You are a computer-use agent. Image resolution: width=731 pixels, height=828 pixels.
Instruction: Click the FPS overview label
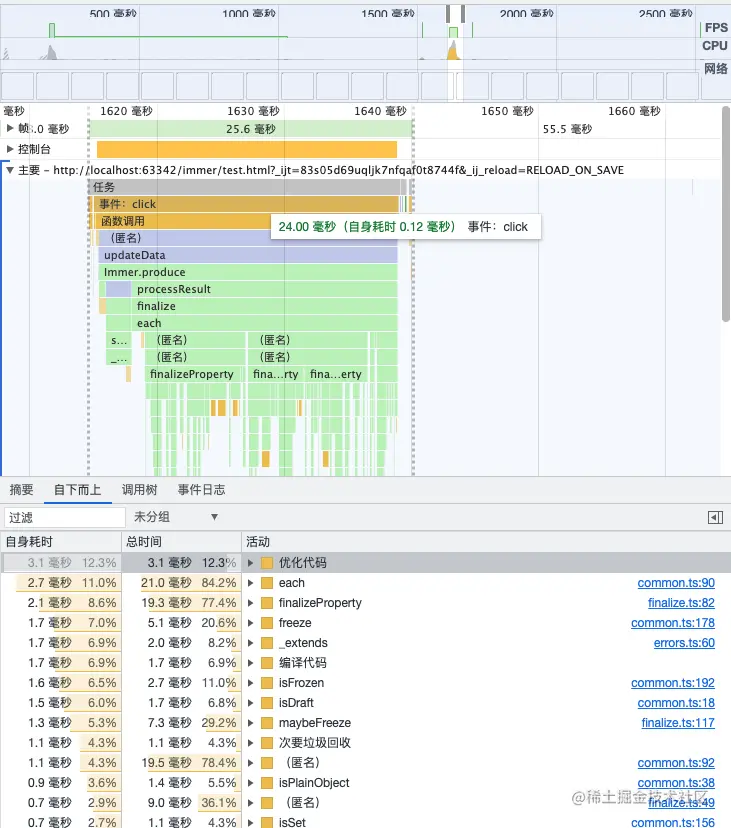[x=716, y=27]
